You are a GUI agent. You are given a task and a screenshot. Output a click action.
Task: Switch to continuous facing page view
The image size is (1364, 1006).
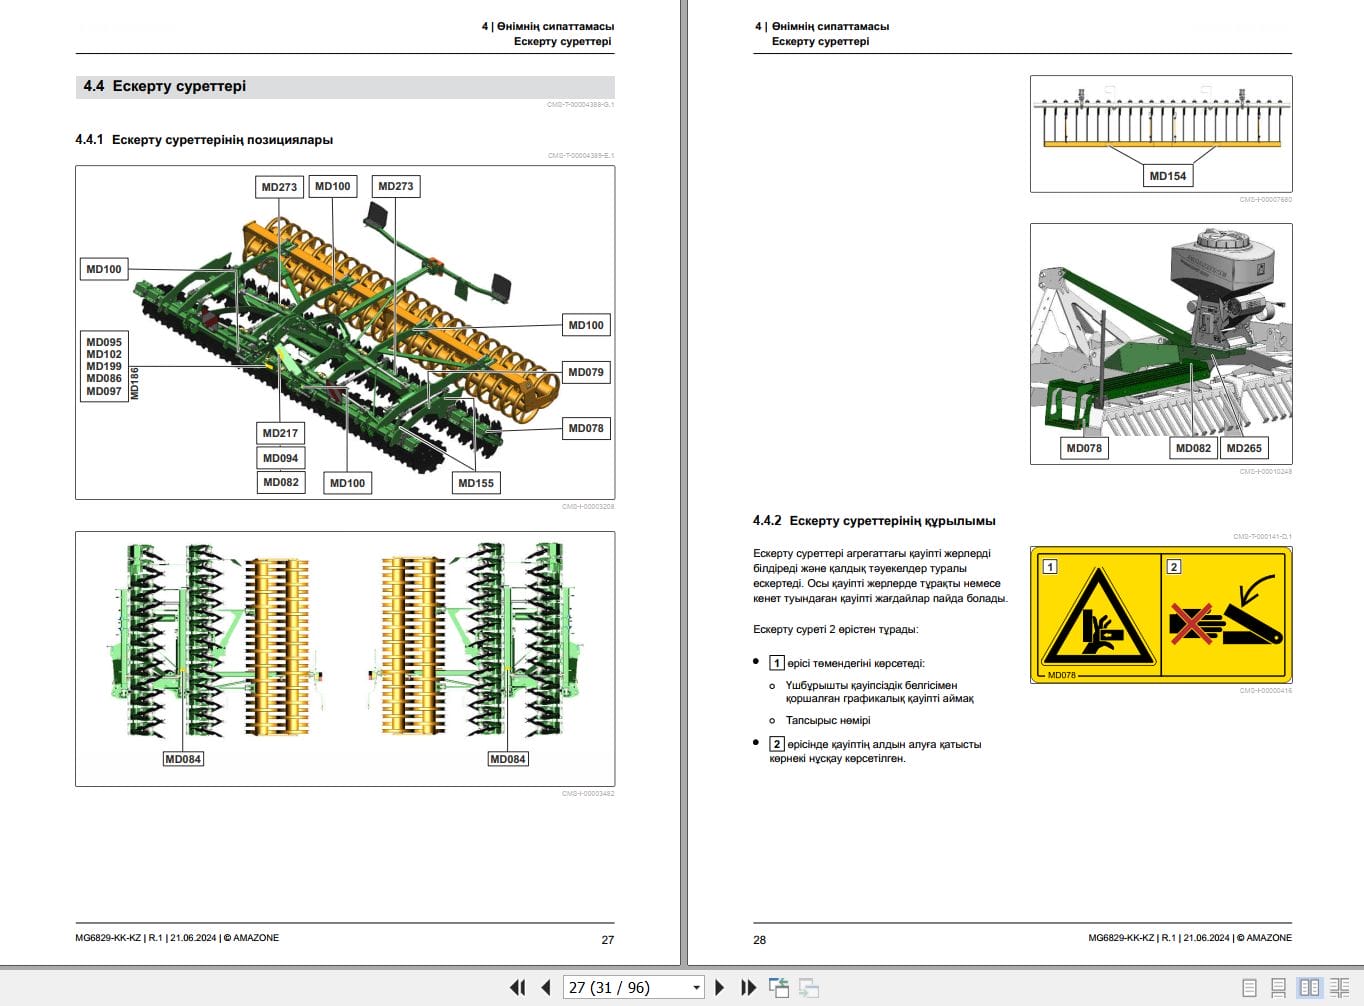1340,987
